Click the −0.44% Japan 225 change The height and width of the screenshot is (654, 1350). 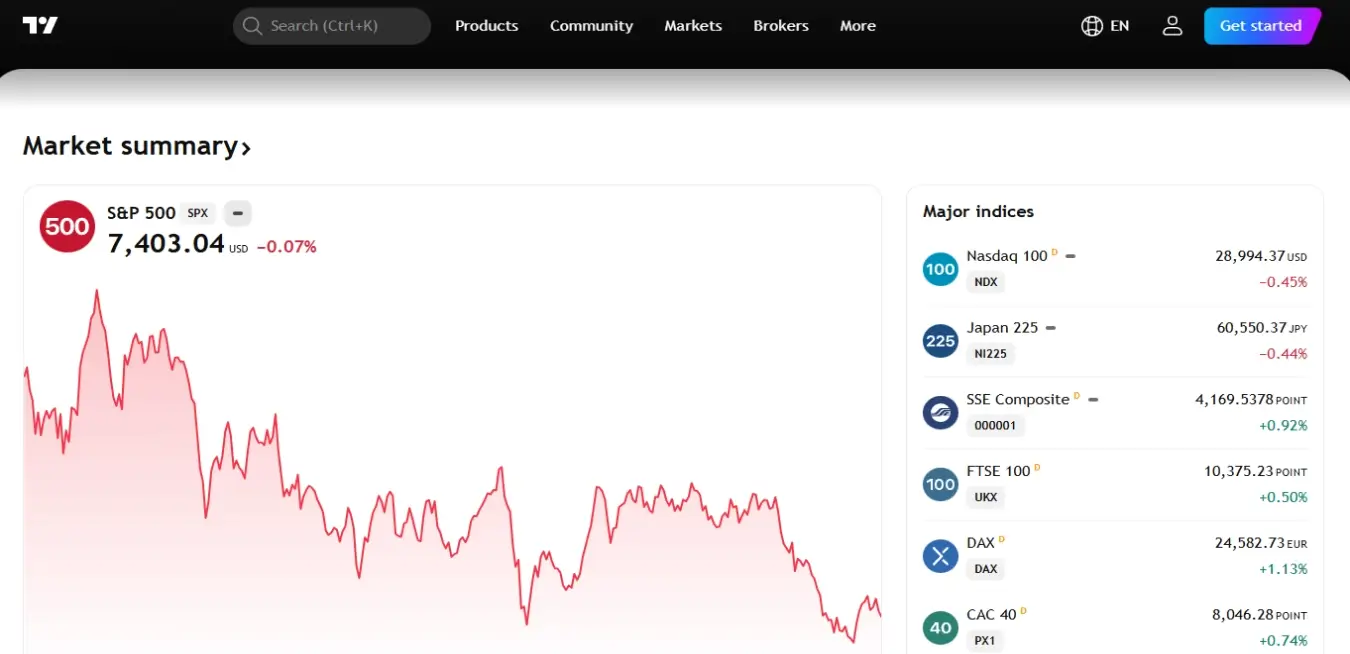[1283, 354]
